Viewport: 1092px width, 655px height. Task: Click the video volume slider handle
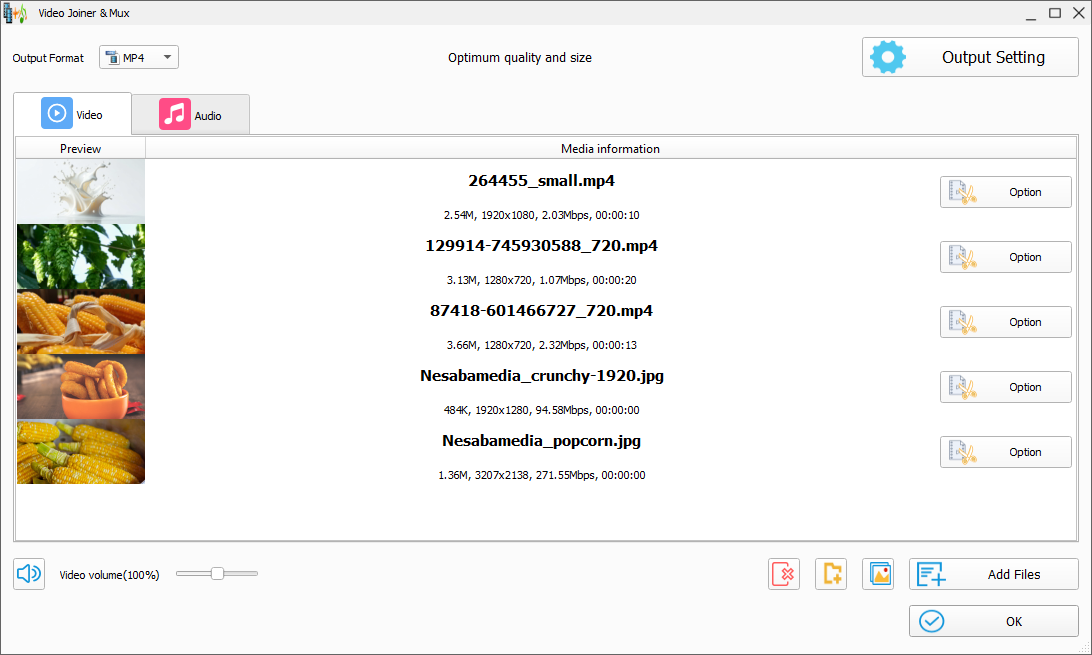(x=217, y=574)
